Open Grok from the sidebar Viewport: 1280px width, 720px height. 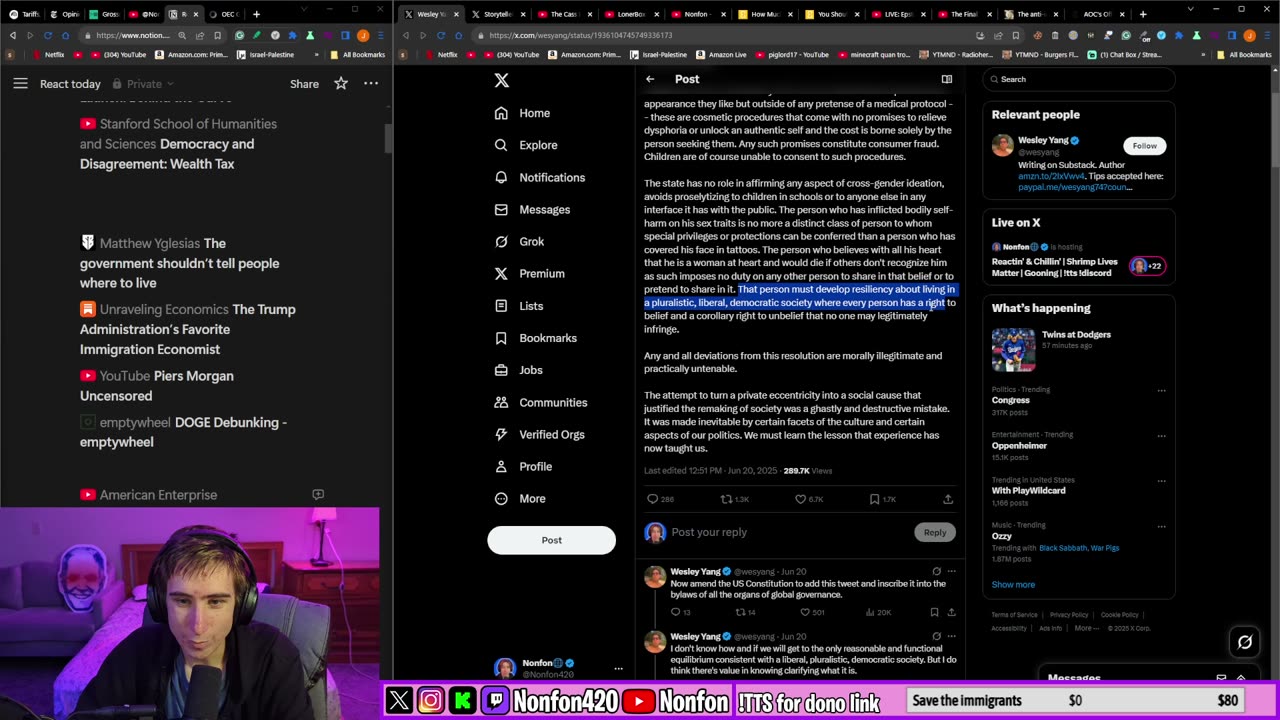click(519, 241)
